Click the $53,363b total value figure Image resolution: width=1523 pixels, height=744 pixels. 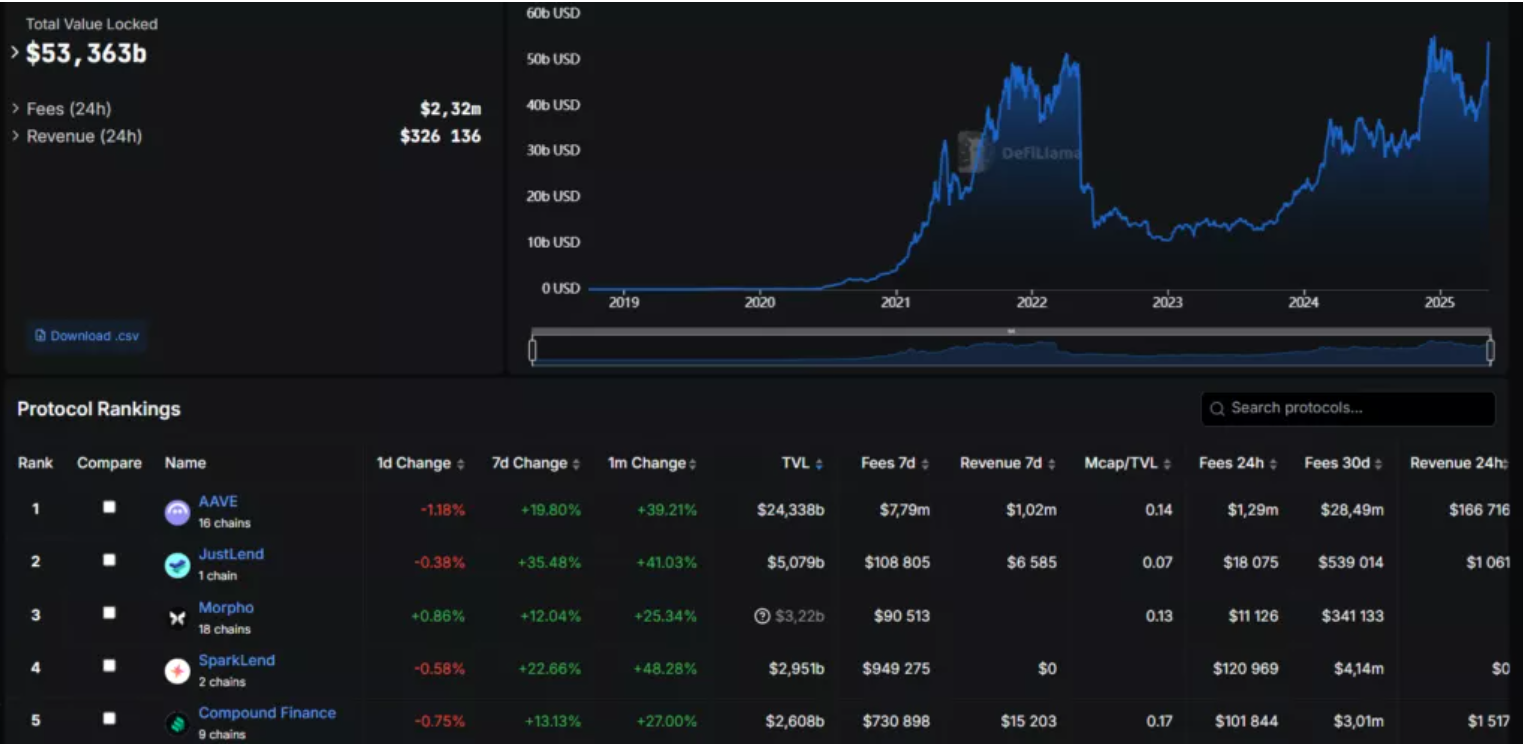point(86,54)
